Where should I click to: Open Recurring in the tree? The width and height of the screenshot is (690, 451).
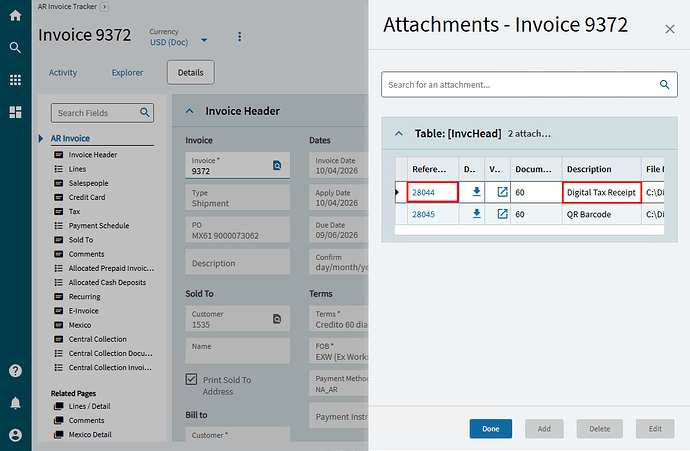(84, 297)
